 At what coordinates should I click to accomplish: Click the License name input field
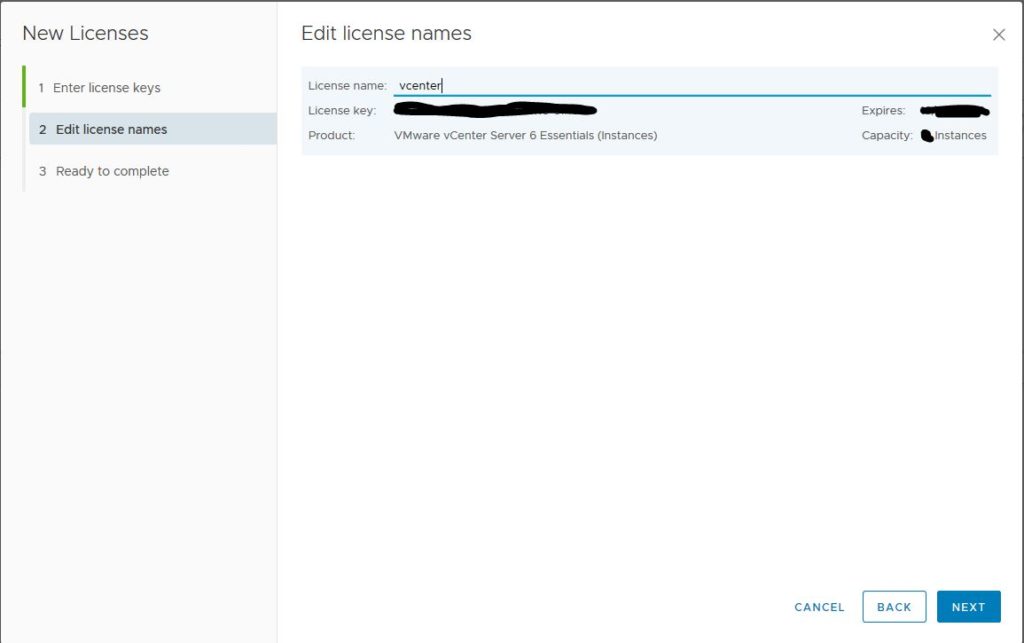tap(692, 86)
